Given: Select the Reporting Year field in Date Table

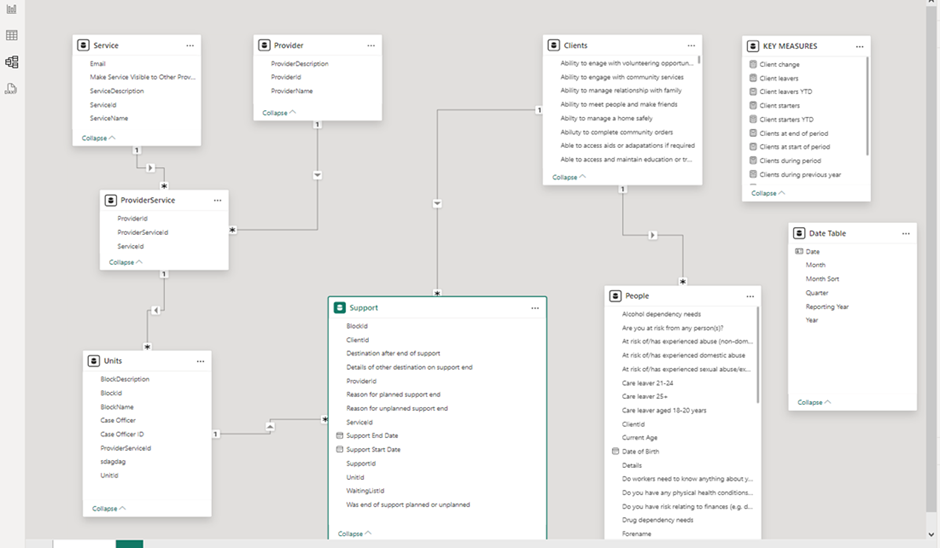Looking at the screenshot, I should click(x=827, y=307).
